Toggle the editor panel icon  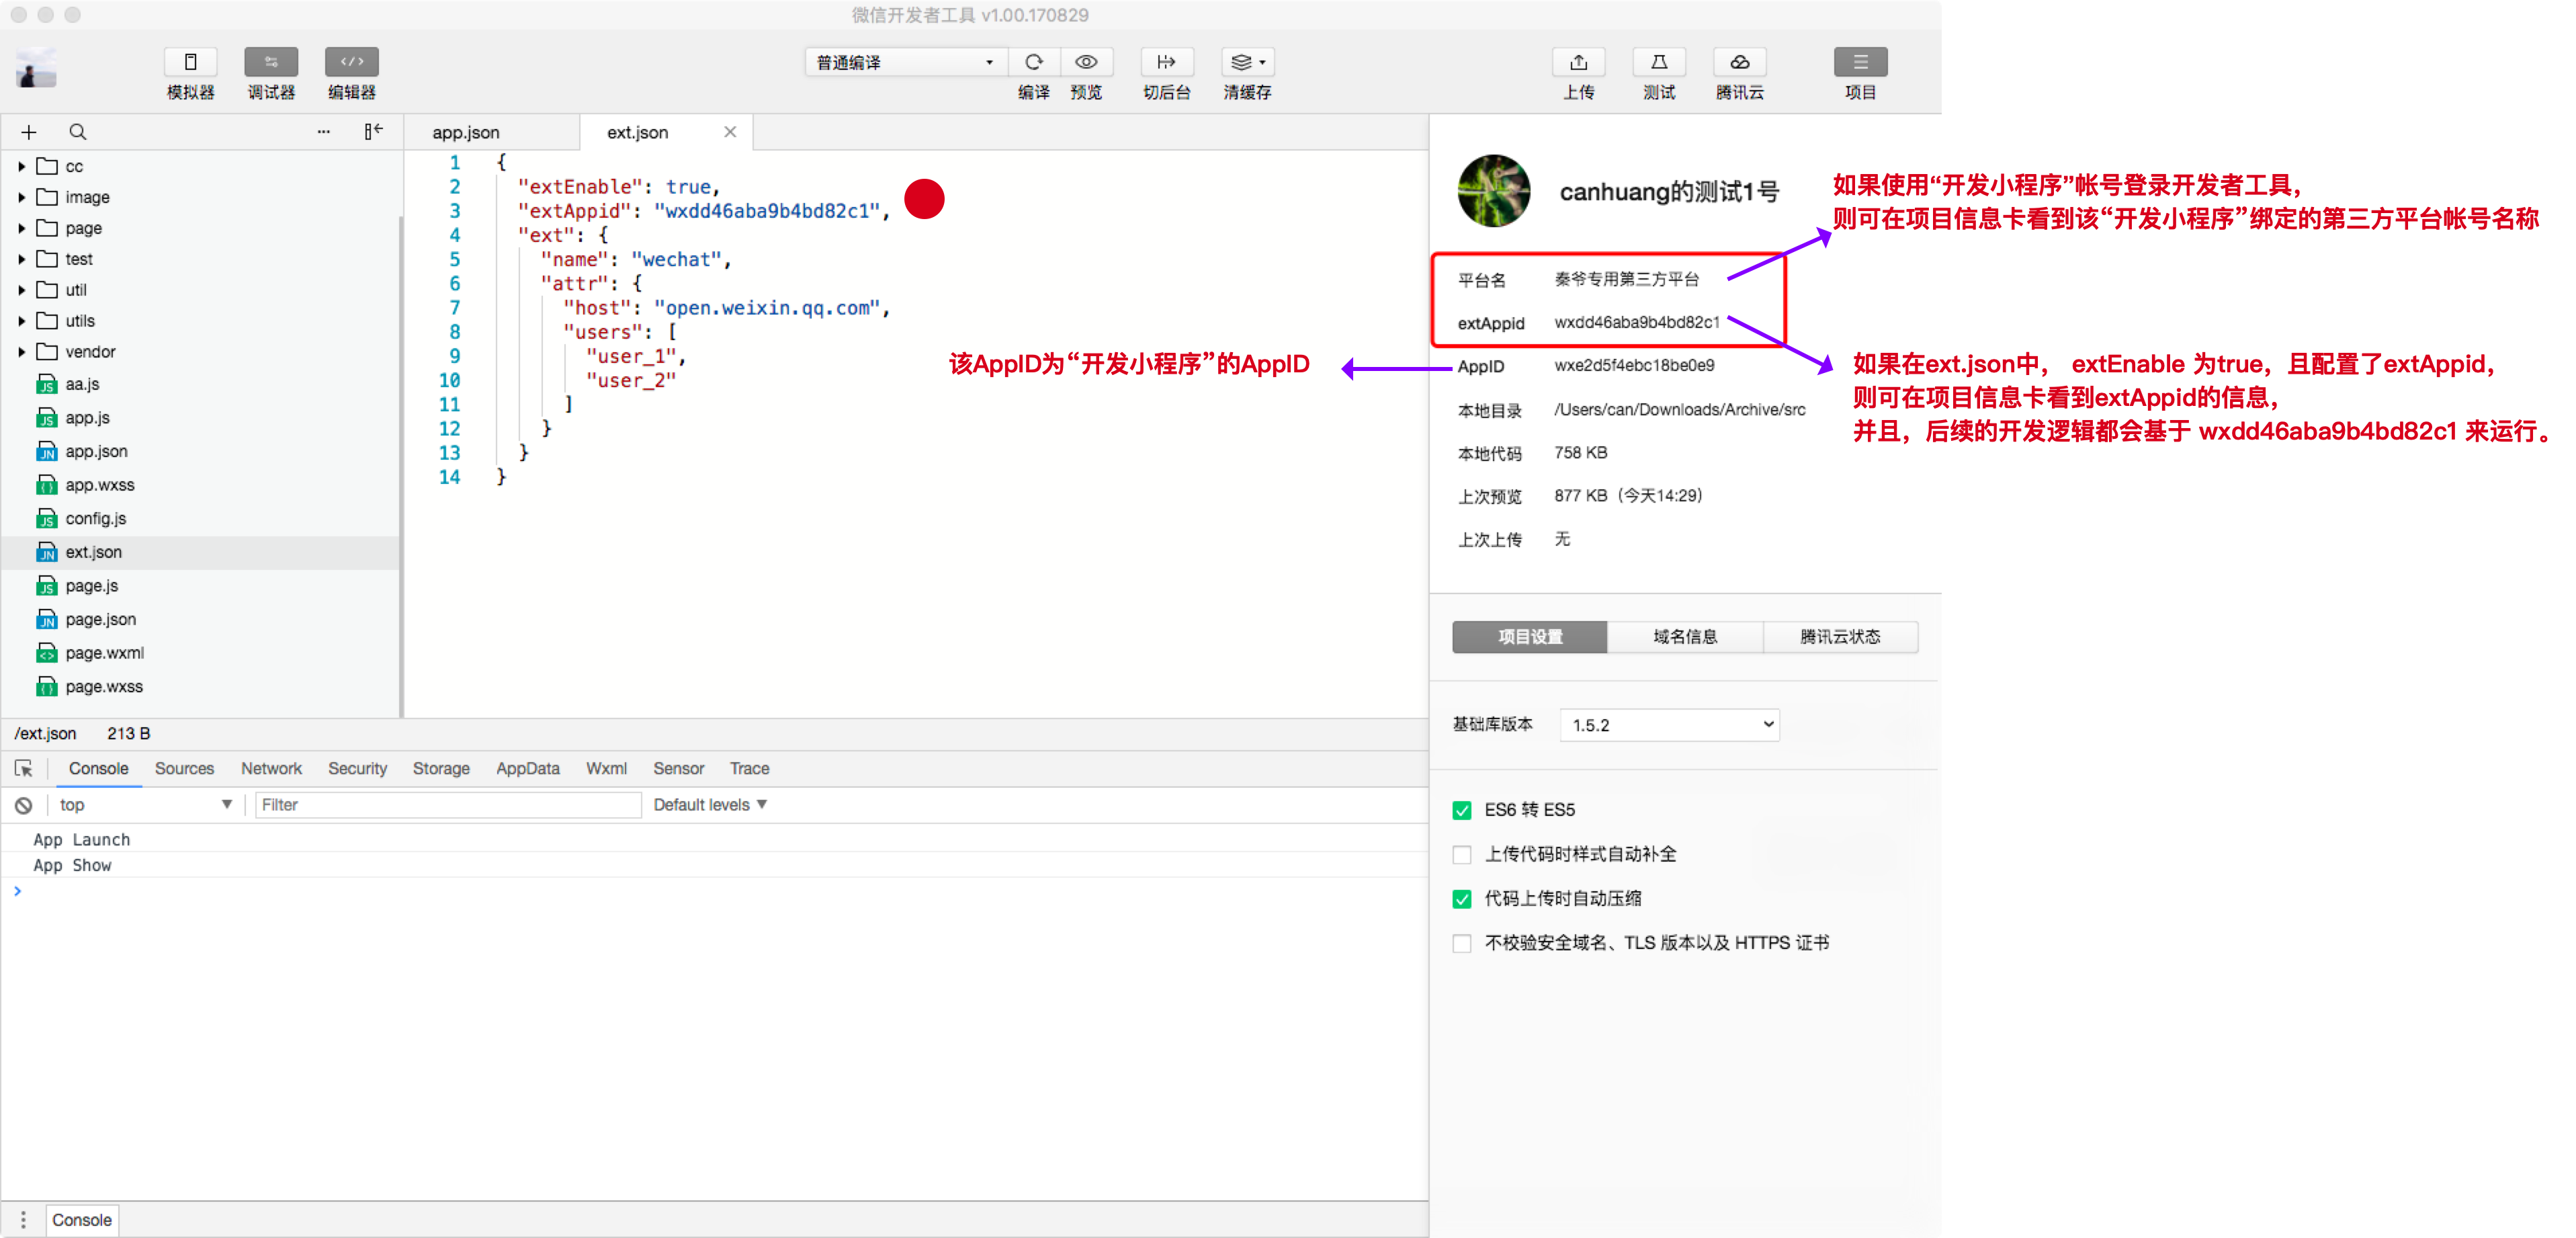click(x=352, y=62)
